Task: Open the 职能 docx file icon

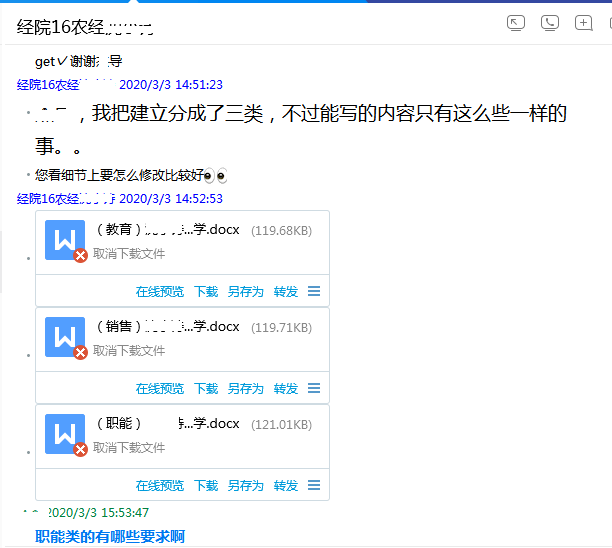Action: point(65,434)
